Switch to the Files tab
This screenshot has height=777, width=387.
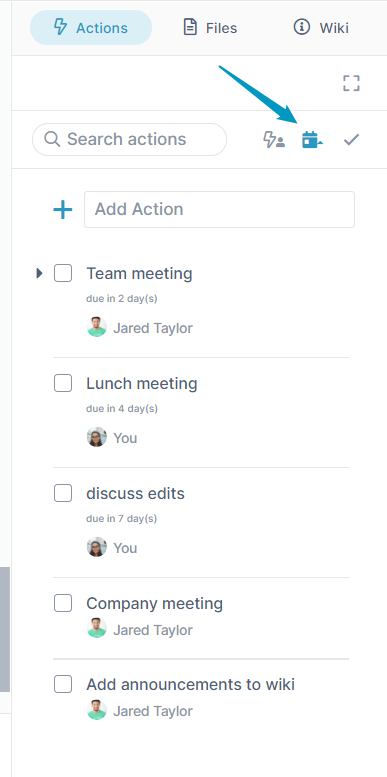point(210,28)
